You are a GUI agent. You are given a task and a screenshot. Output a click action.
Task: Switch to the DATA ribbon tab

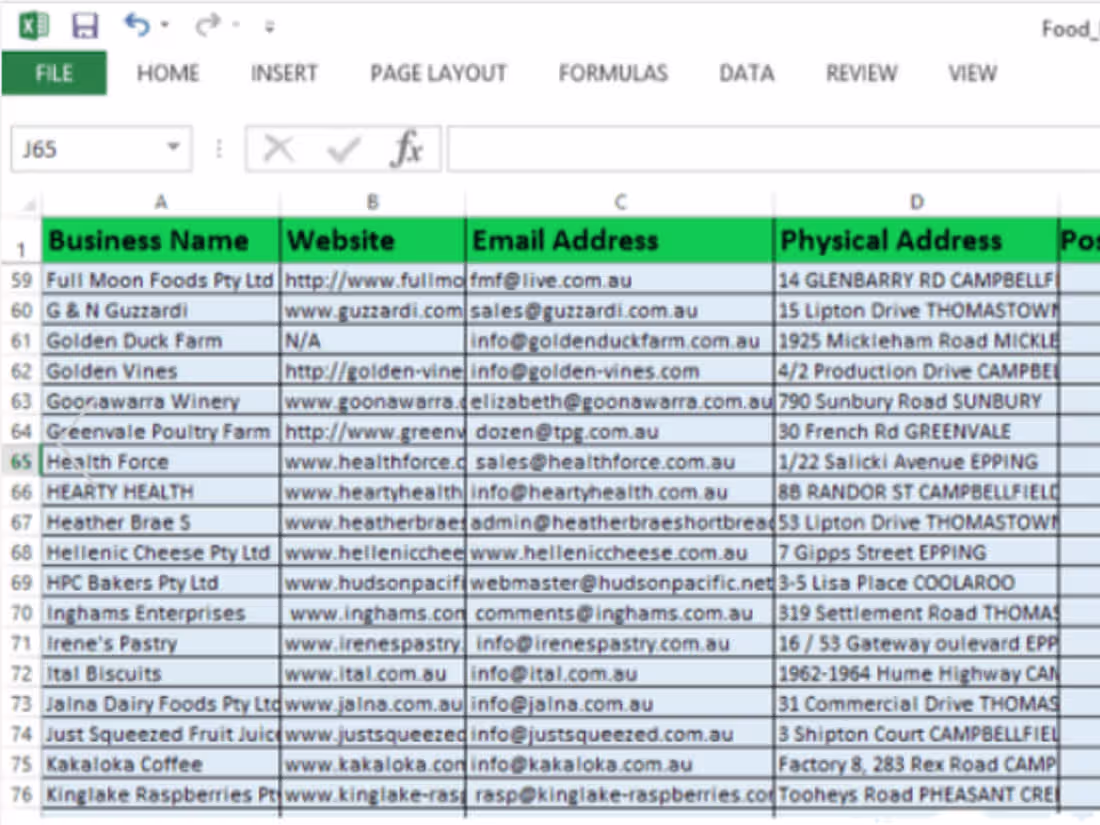click(746, 72)
